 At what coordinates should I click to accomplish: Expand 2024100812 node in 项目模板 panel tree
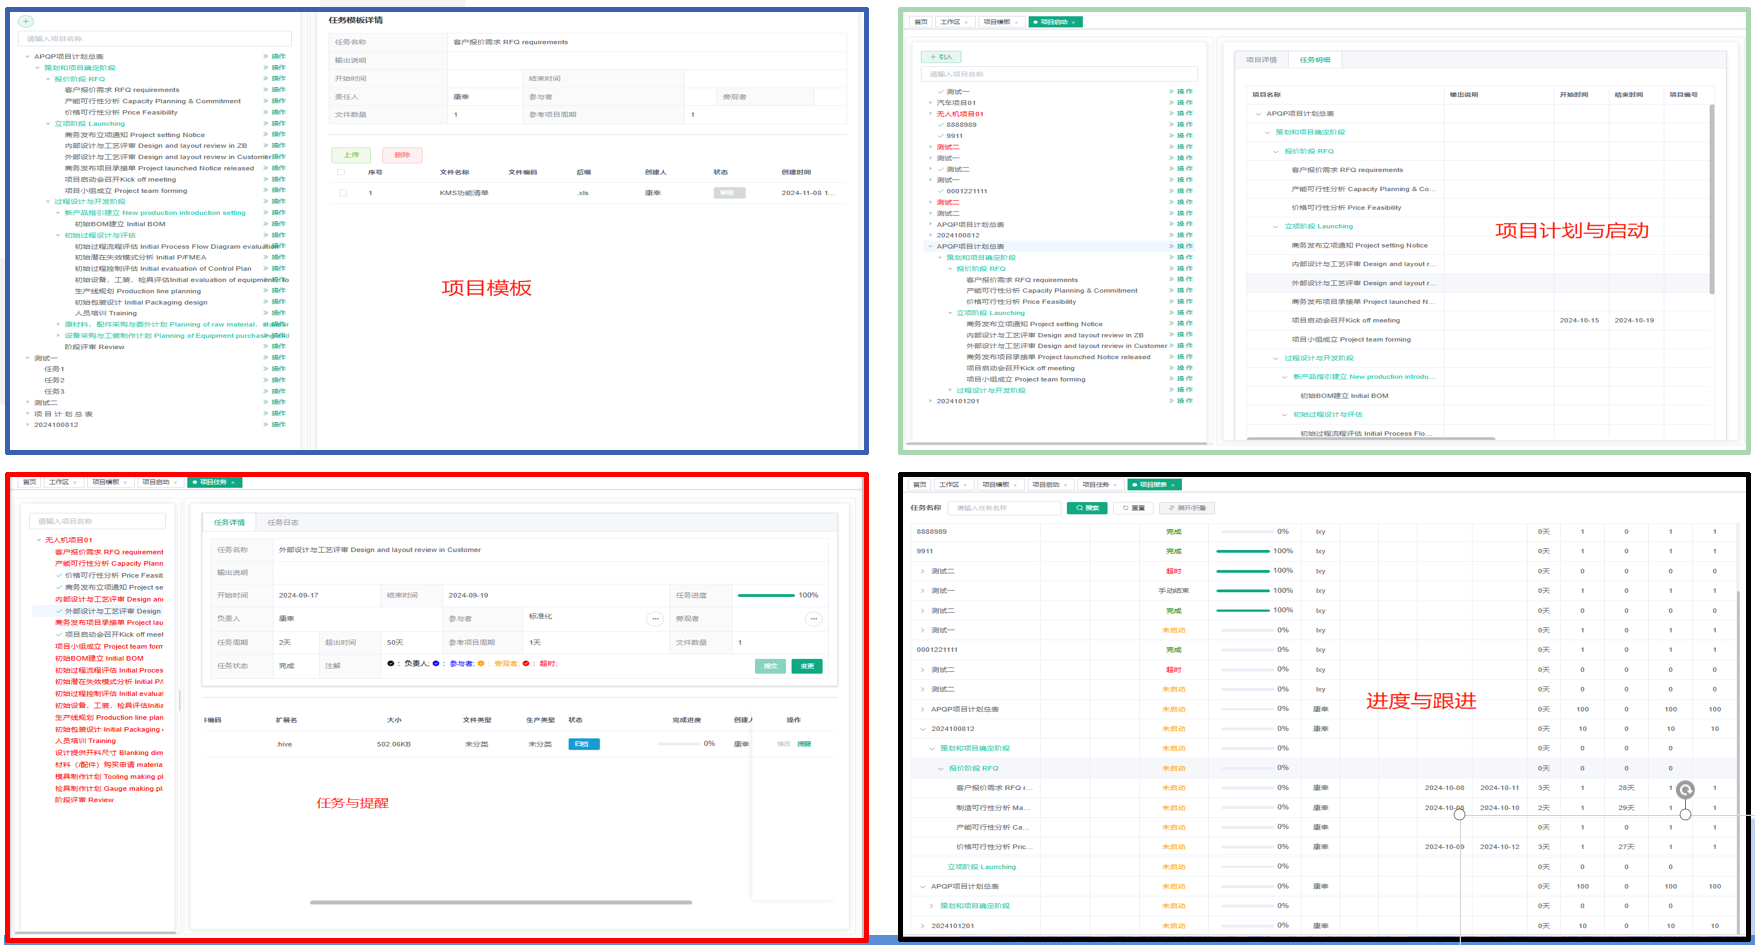click(x=27, y=425)
